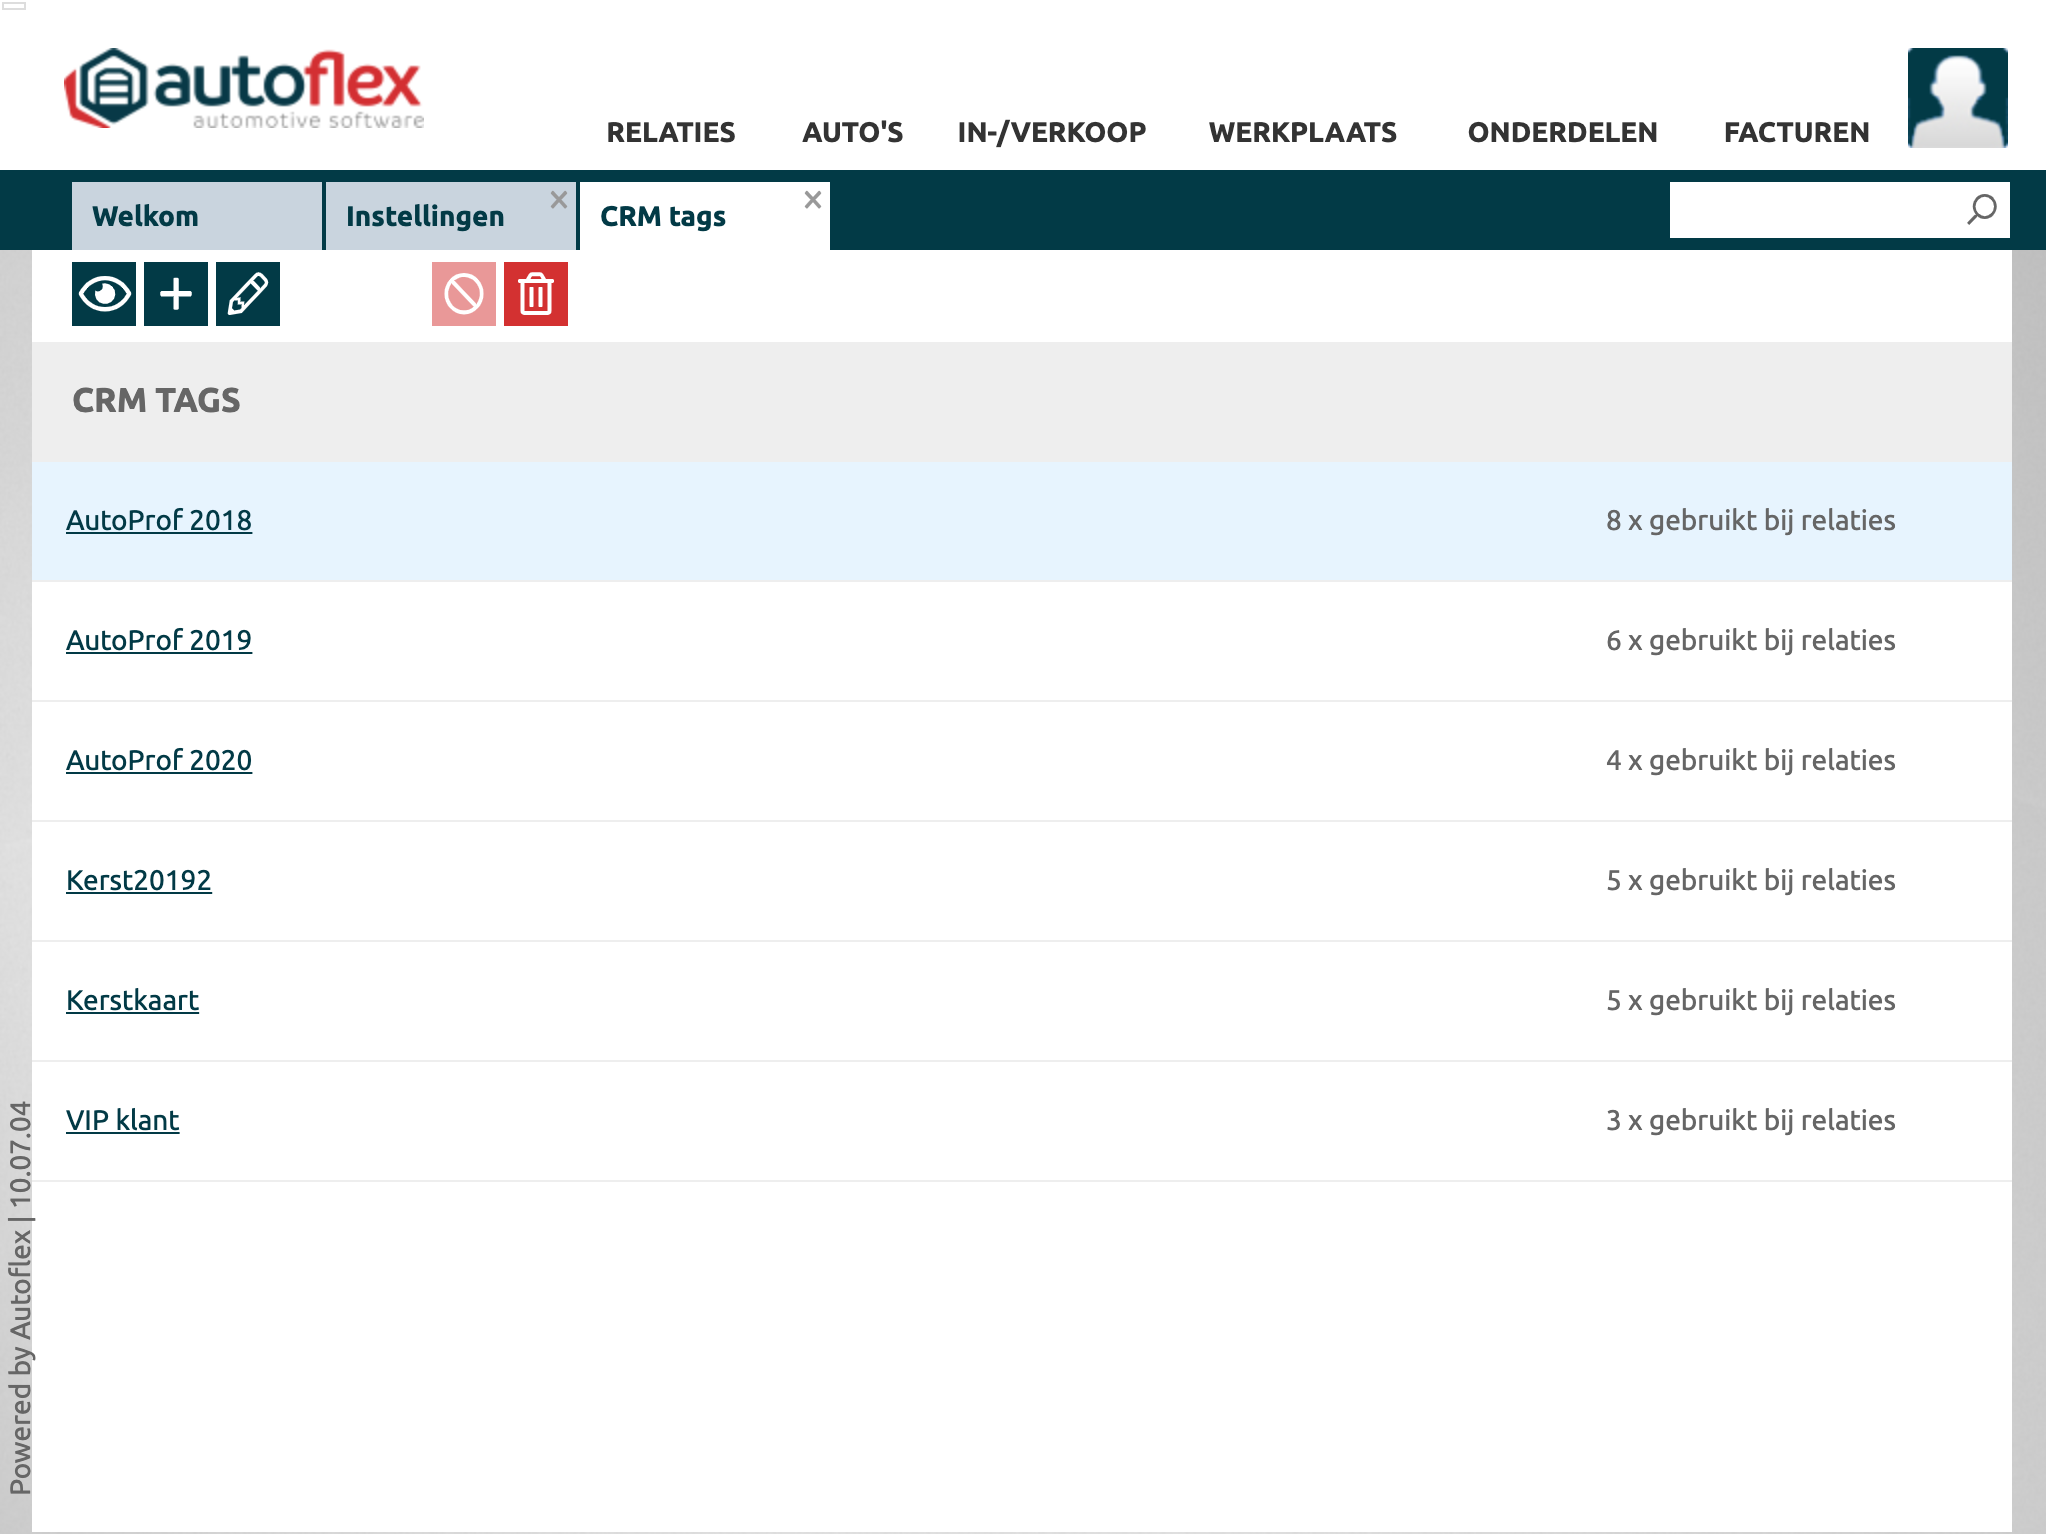
Task: Click the red trash delete icon
Action: (536, 294)
